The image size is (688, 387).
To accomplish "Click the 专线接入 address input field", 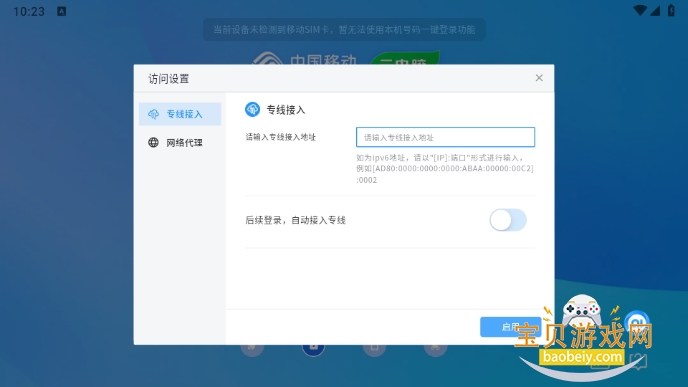I will (445, 137).
